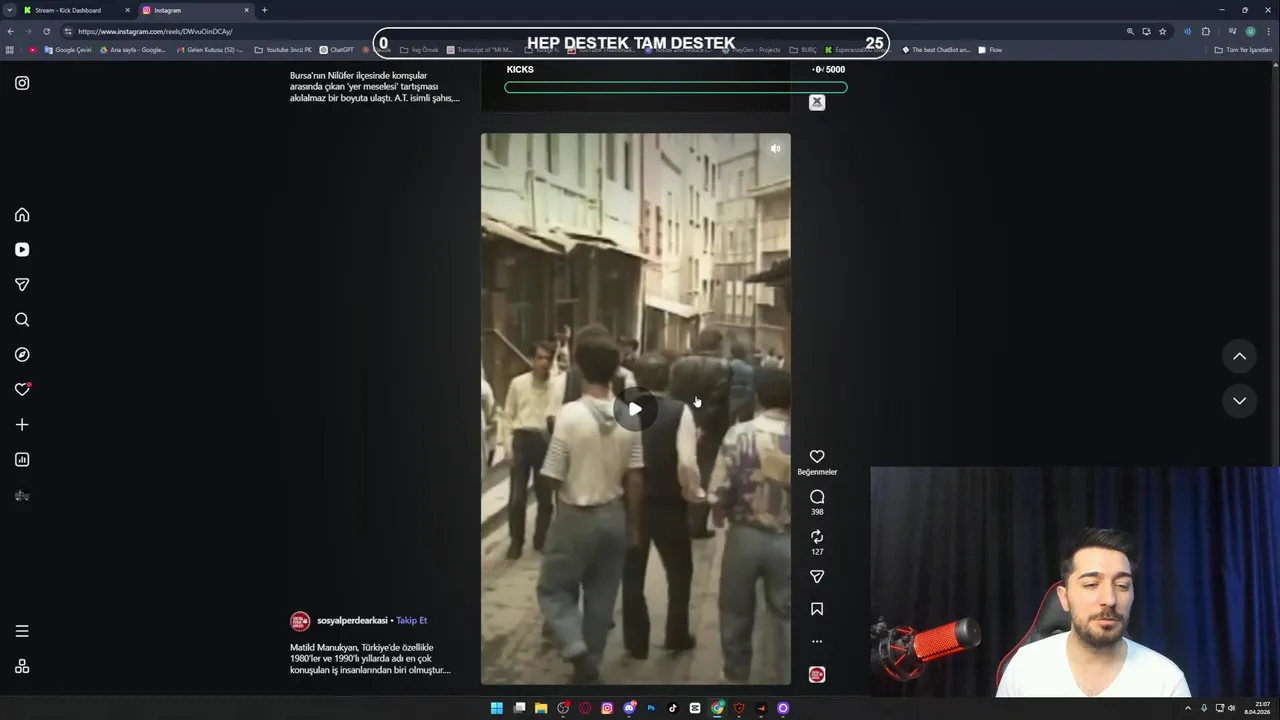Screen dimensions: 1280x720
Task: Show hidden system tray icons
Action: click(1188, 708)
